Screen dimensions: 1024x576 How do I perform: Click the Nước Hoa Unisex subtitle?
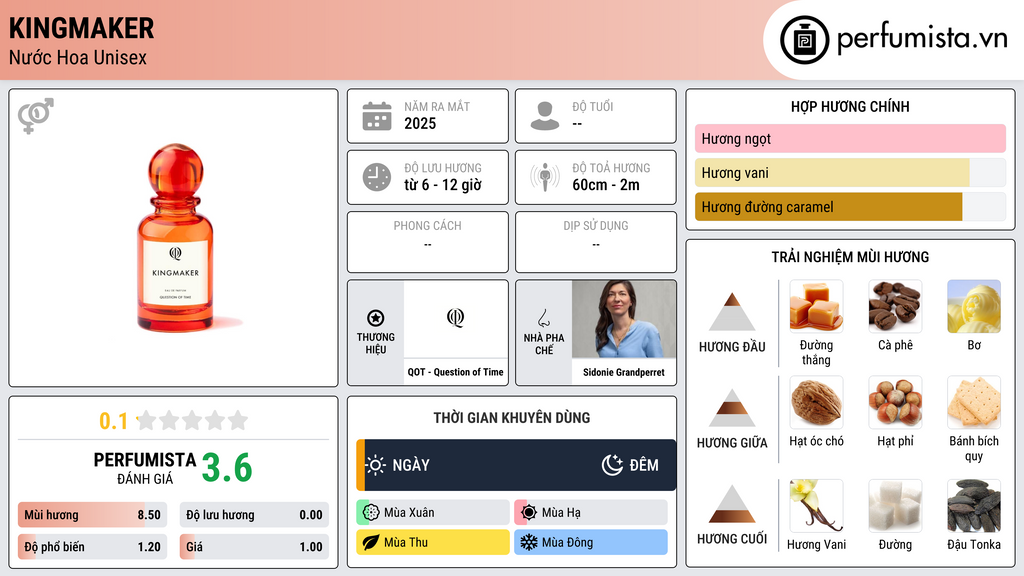[78, 57]
